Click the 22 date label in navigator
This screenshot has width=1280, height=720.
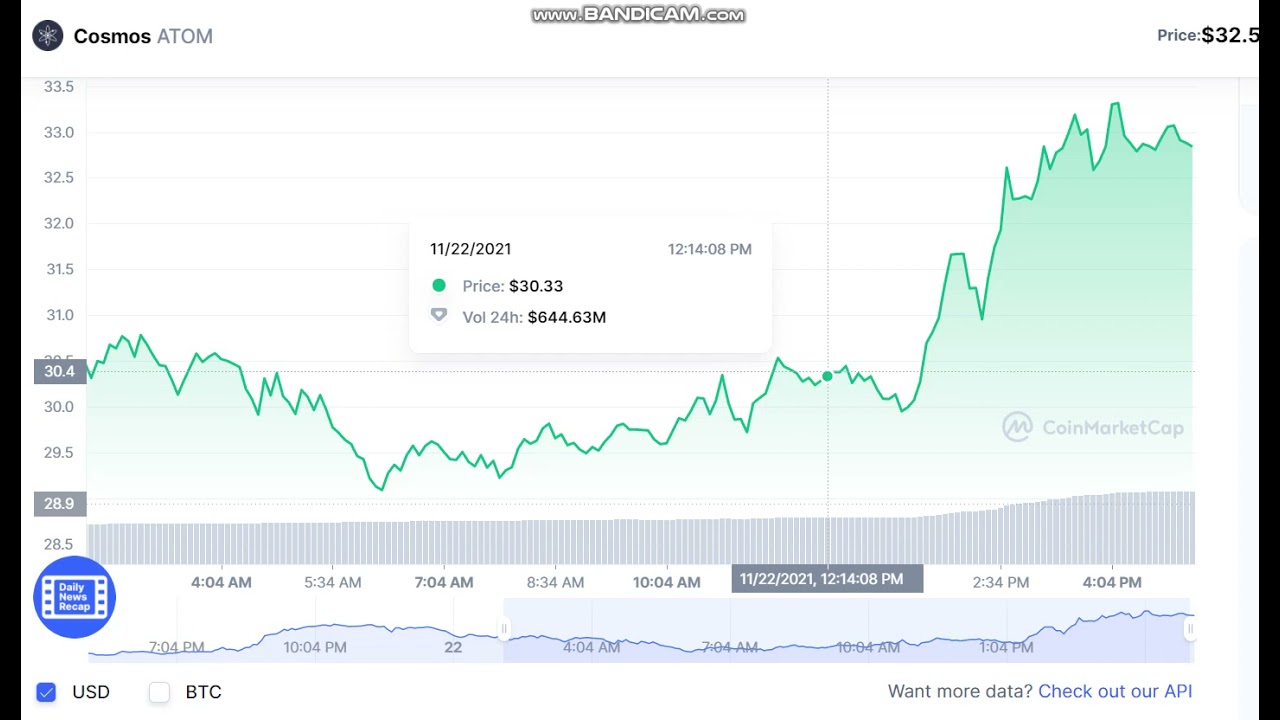pos(453,647)
